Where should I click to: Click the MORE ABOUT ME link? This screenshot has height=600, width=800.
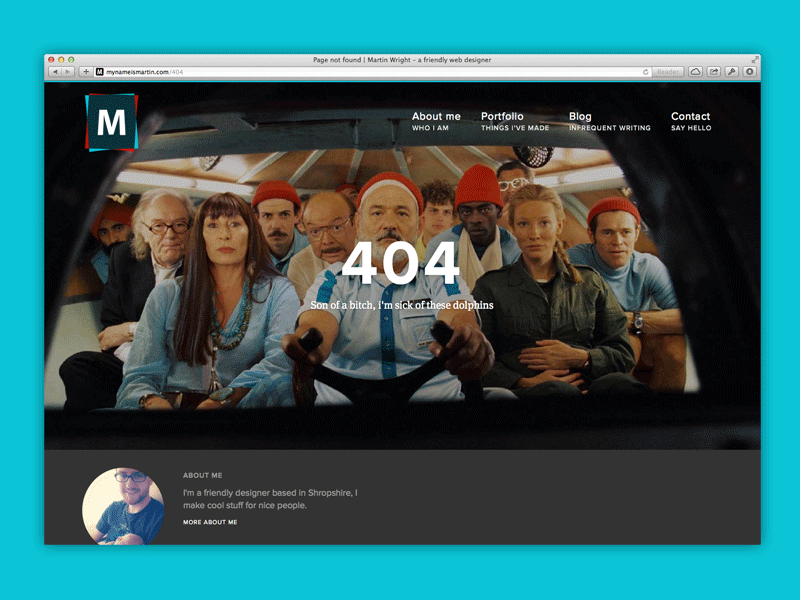click(x=210, y=522)
